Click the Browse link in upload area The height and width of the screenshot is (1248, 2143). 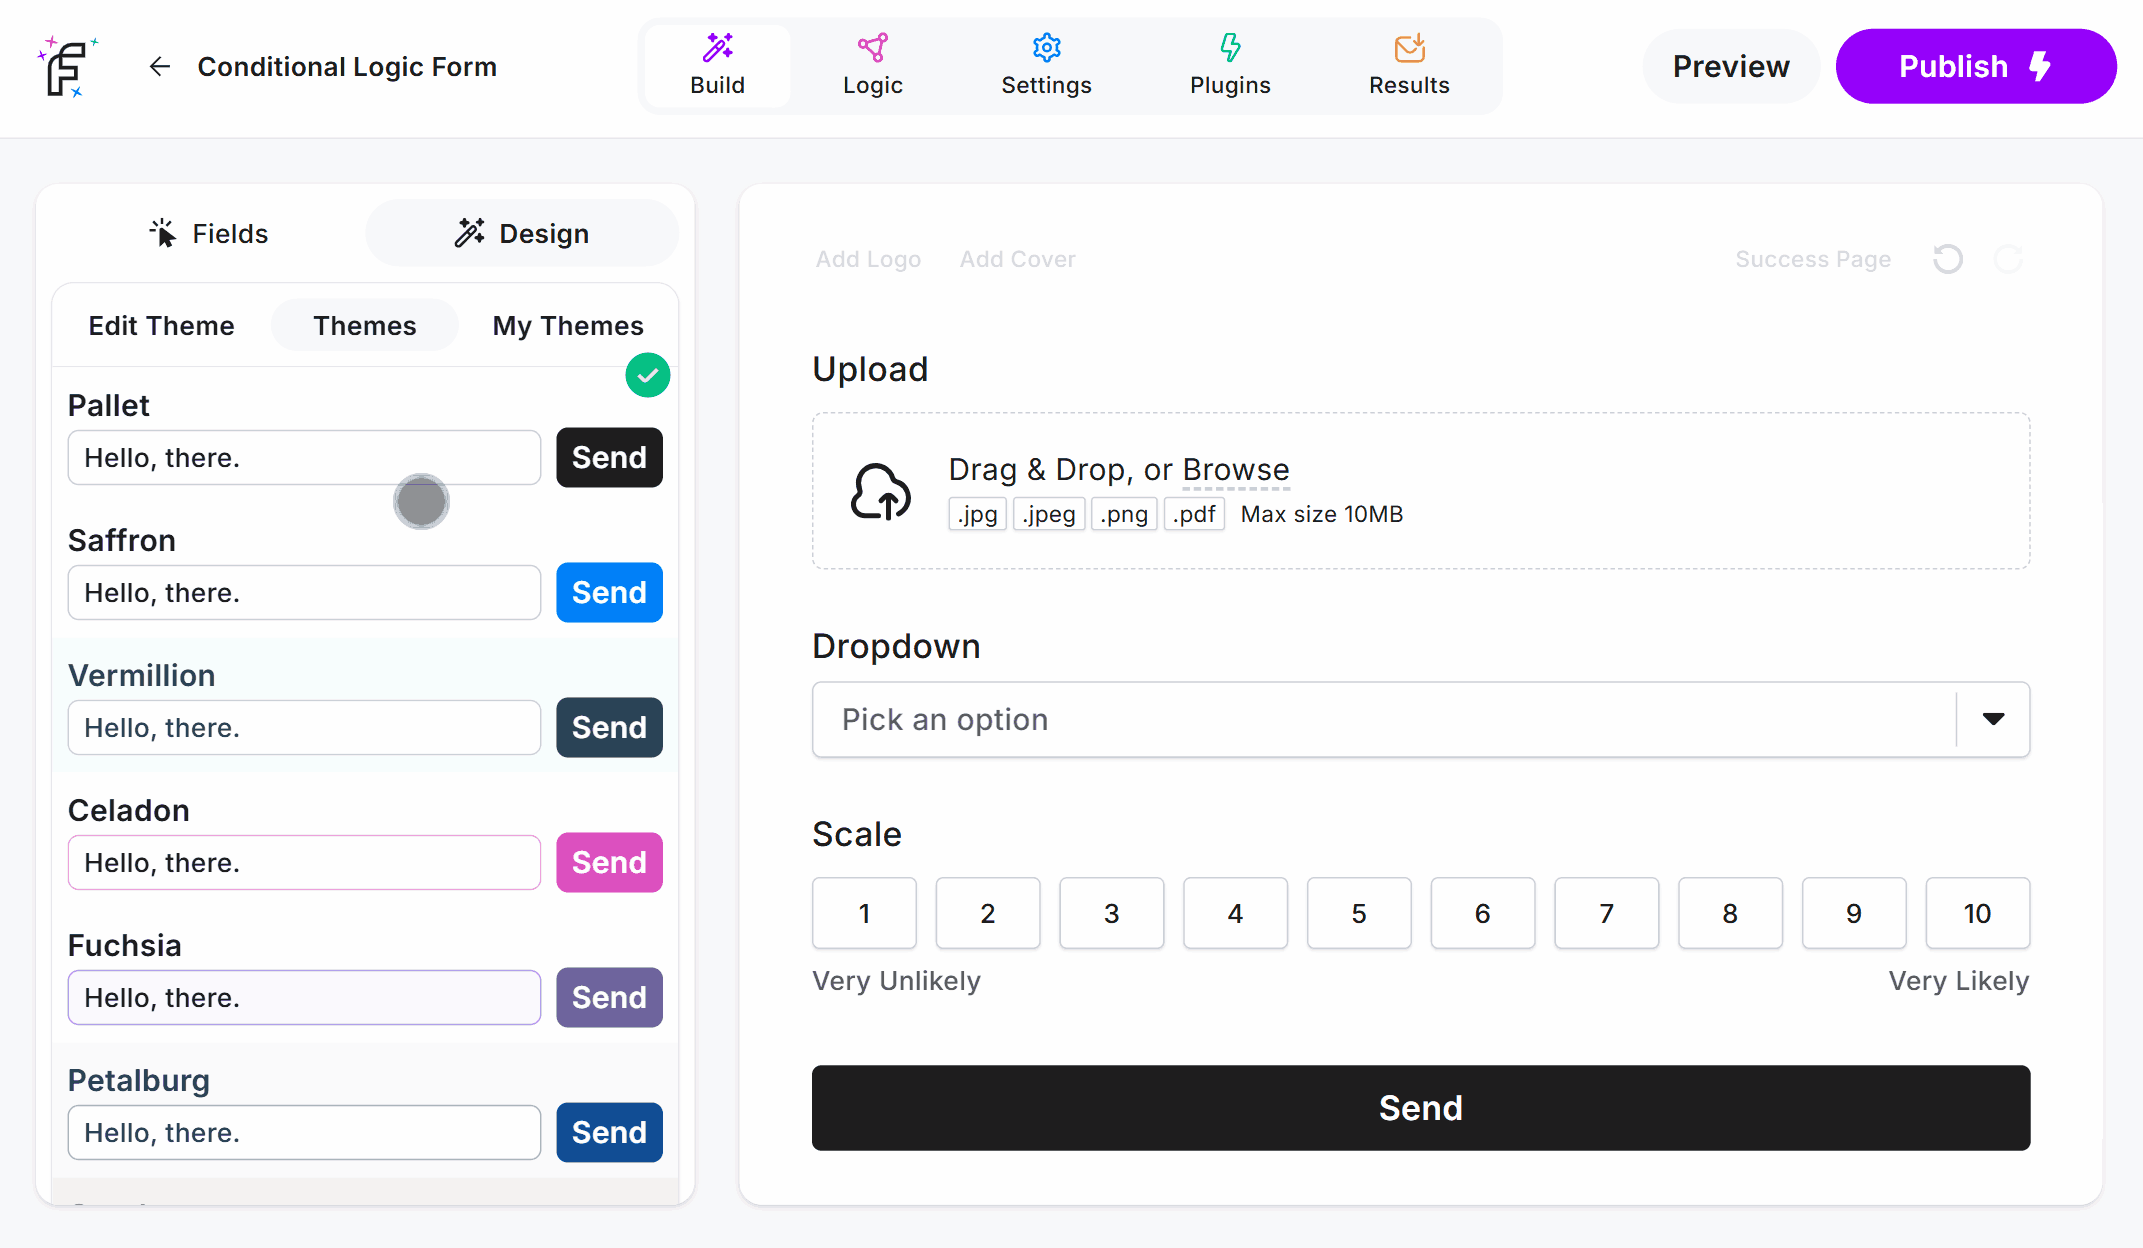1236,470
